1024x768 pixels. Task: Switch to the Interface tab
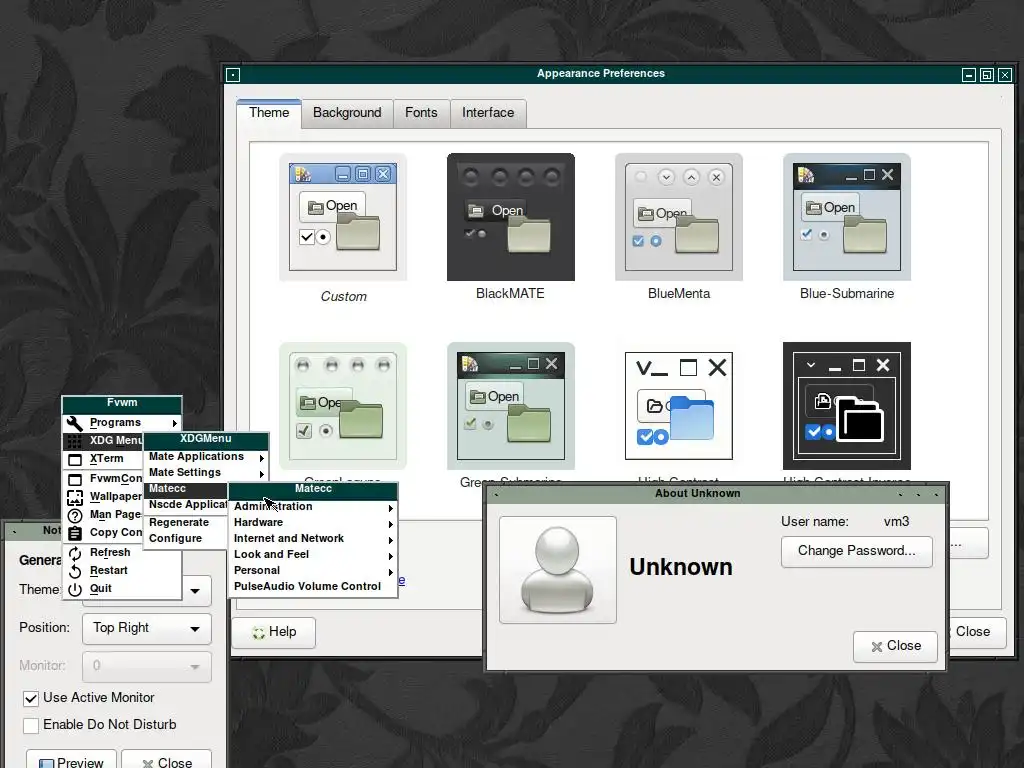coord(488,113)
